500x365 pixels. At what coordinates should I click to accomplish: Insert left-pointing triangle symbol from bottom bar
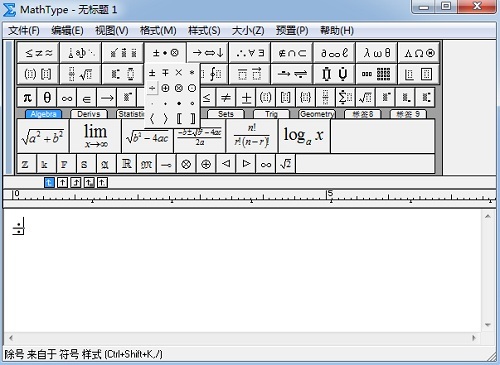click(226, 164)
